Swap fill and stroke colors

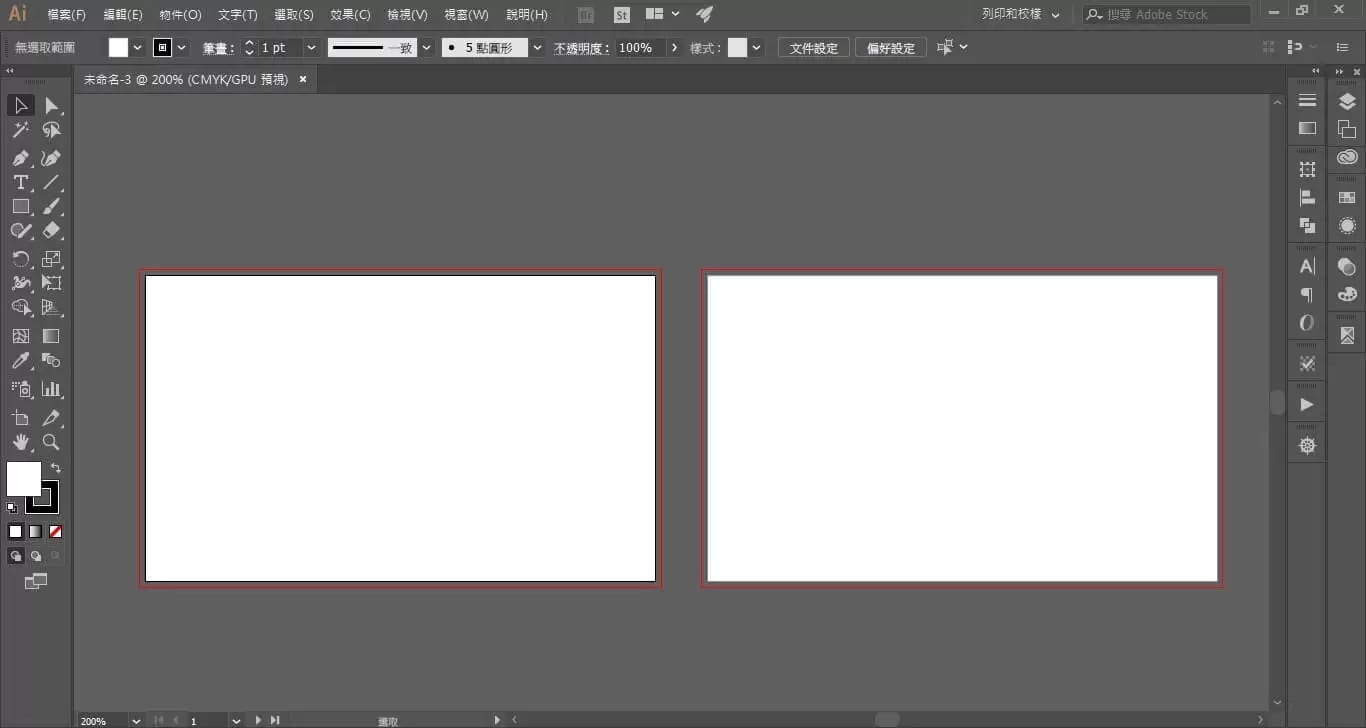point(55,468)
